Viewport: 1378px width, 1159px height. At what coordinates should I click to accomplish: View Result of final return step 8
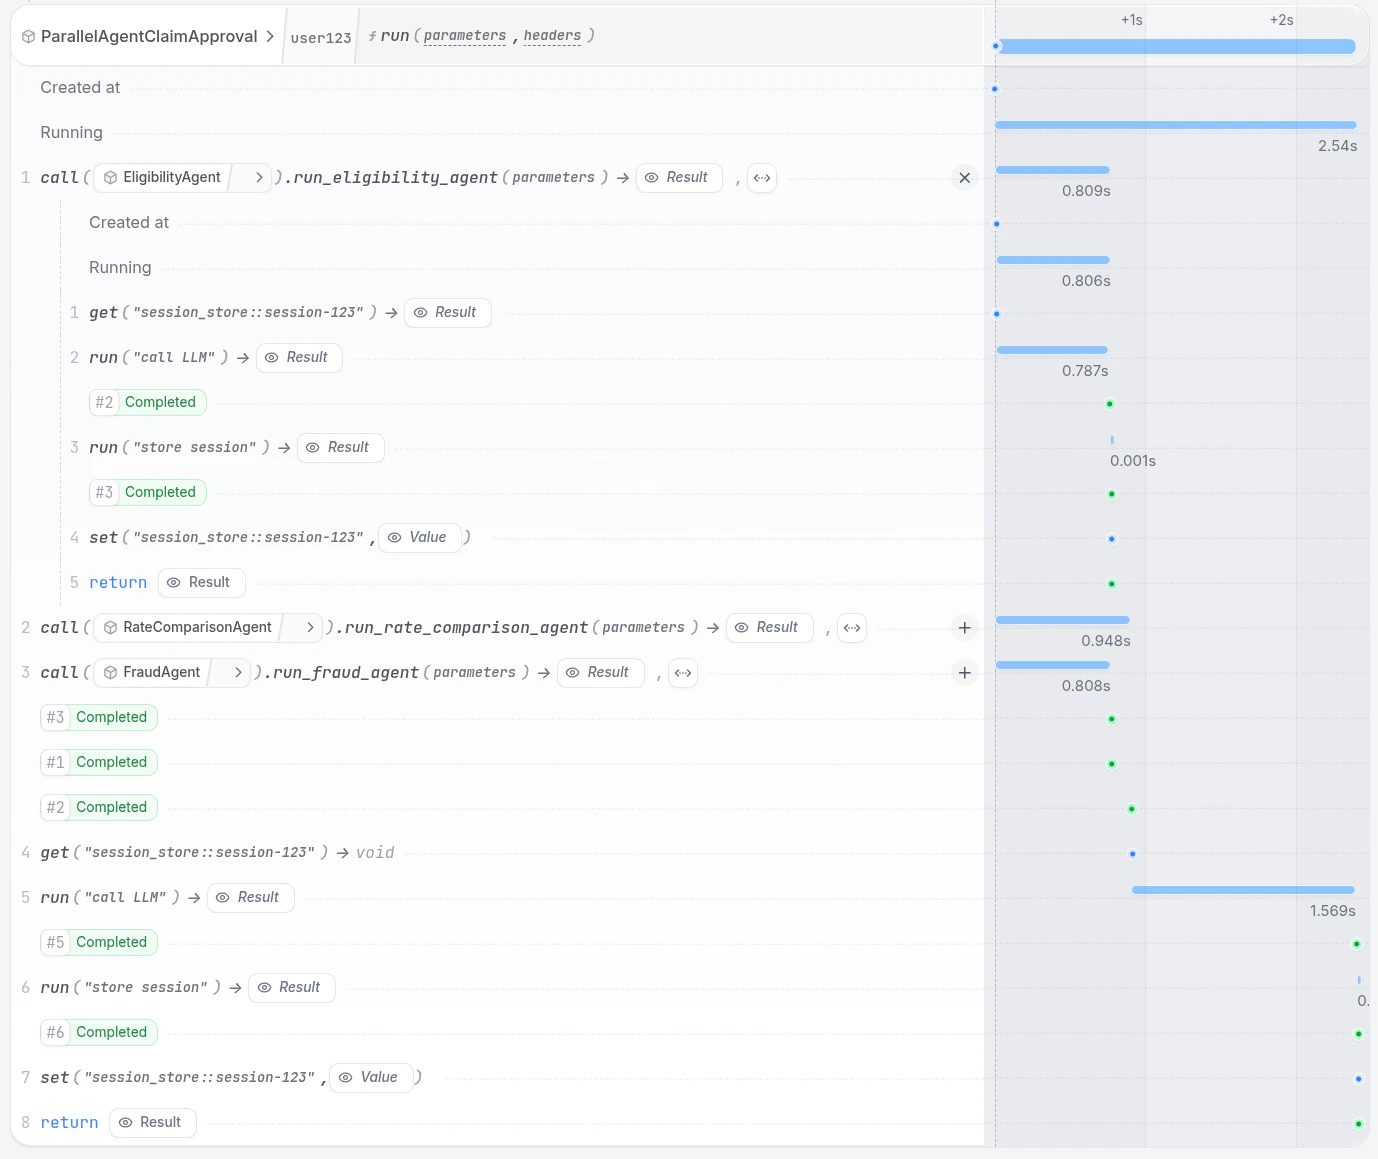152,1122
